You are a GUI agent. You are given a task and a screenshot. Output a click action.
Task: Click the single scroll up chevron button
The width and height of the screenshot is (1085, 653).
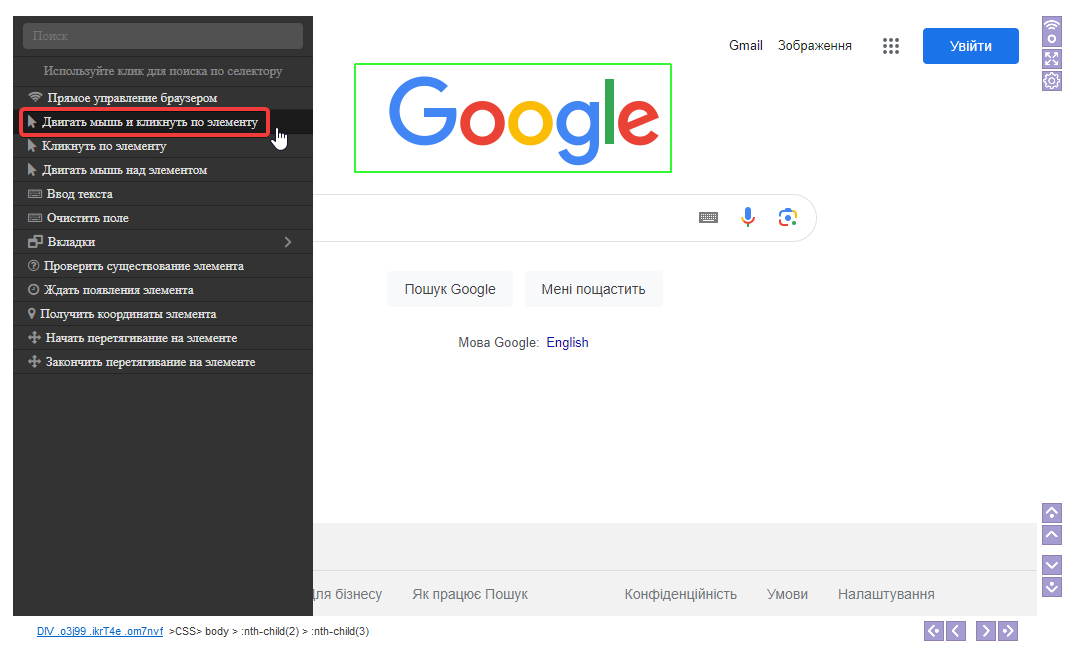click(1051, 536)
